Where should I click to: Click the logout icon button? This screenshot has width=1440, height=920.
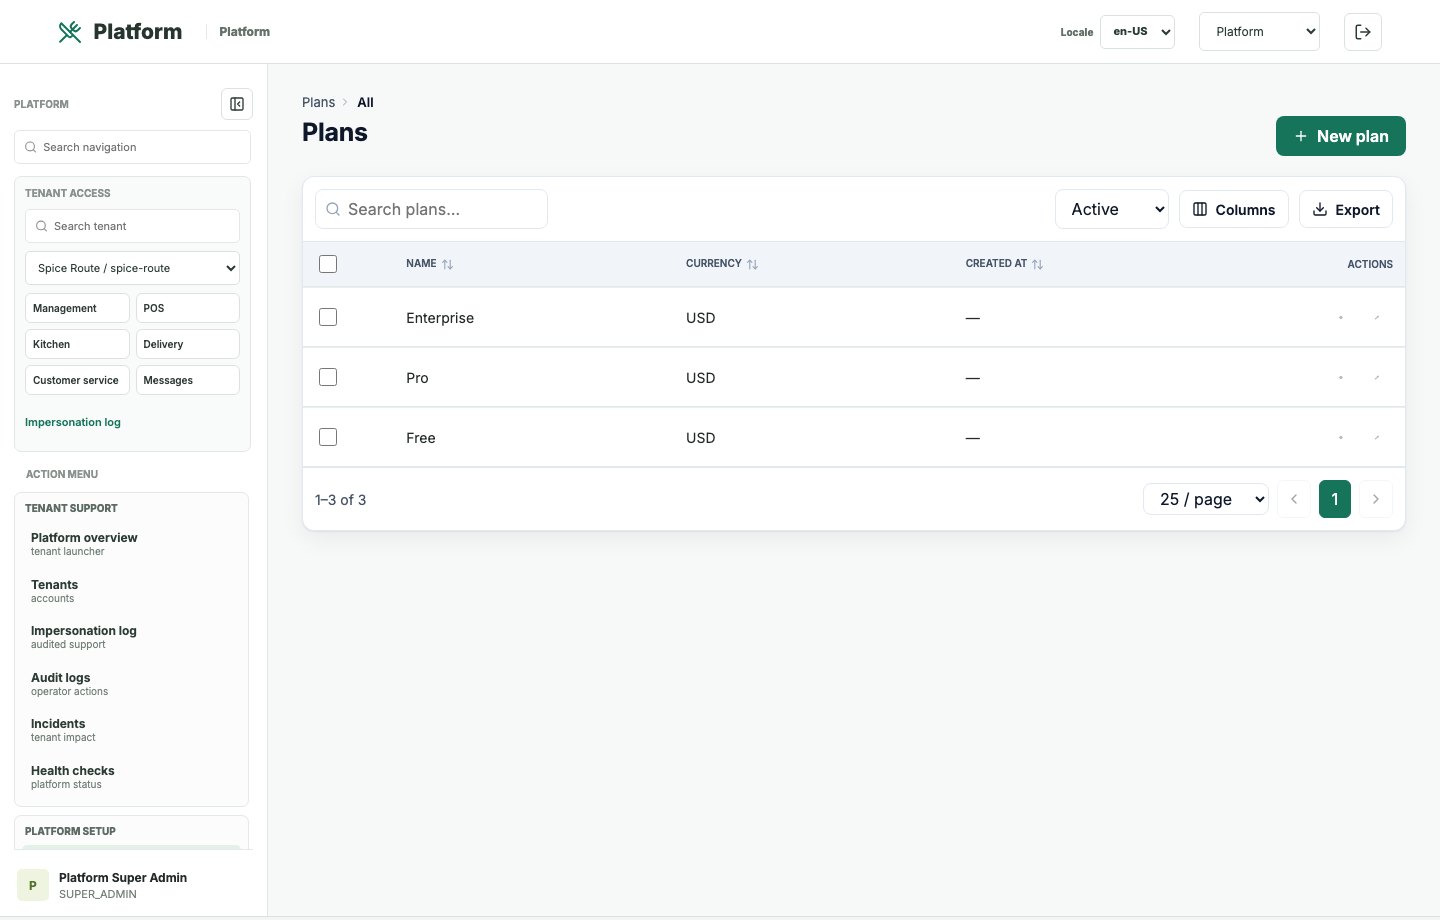[x=1363, y=32]
